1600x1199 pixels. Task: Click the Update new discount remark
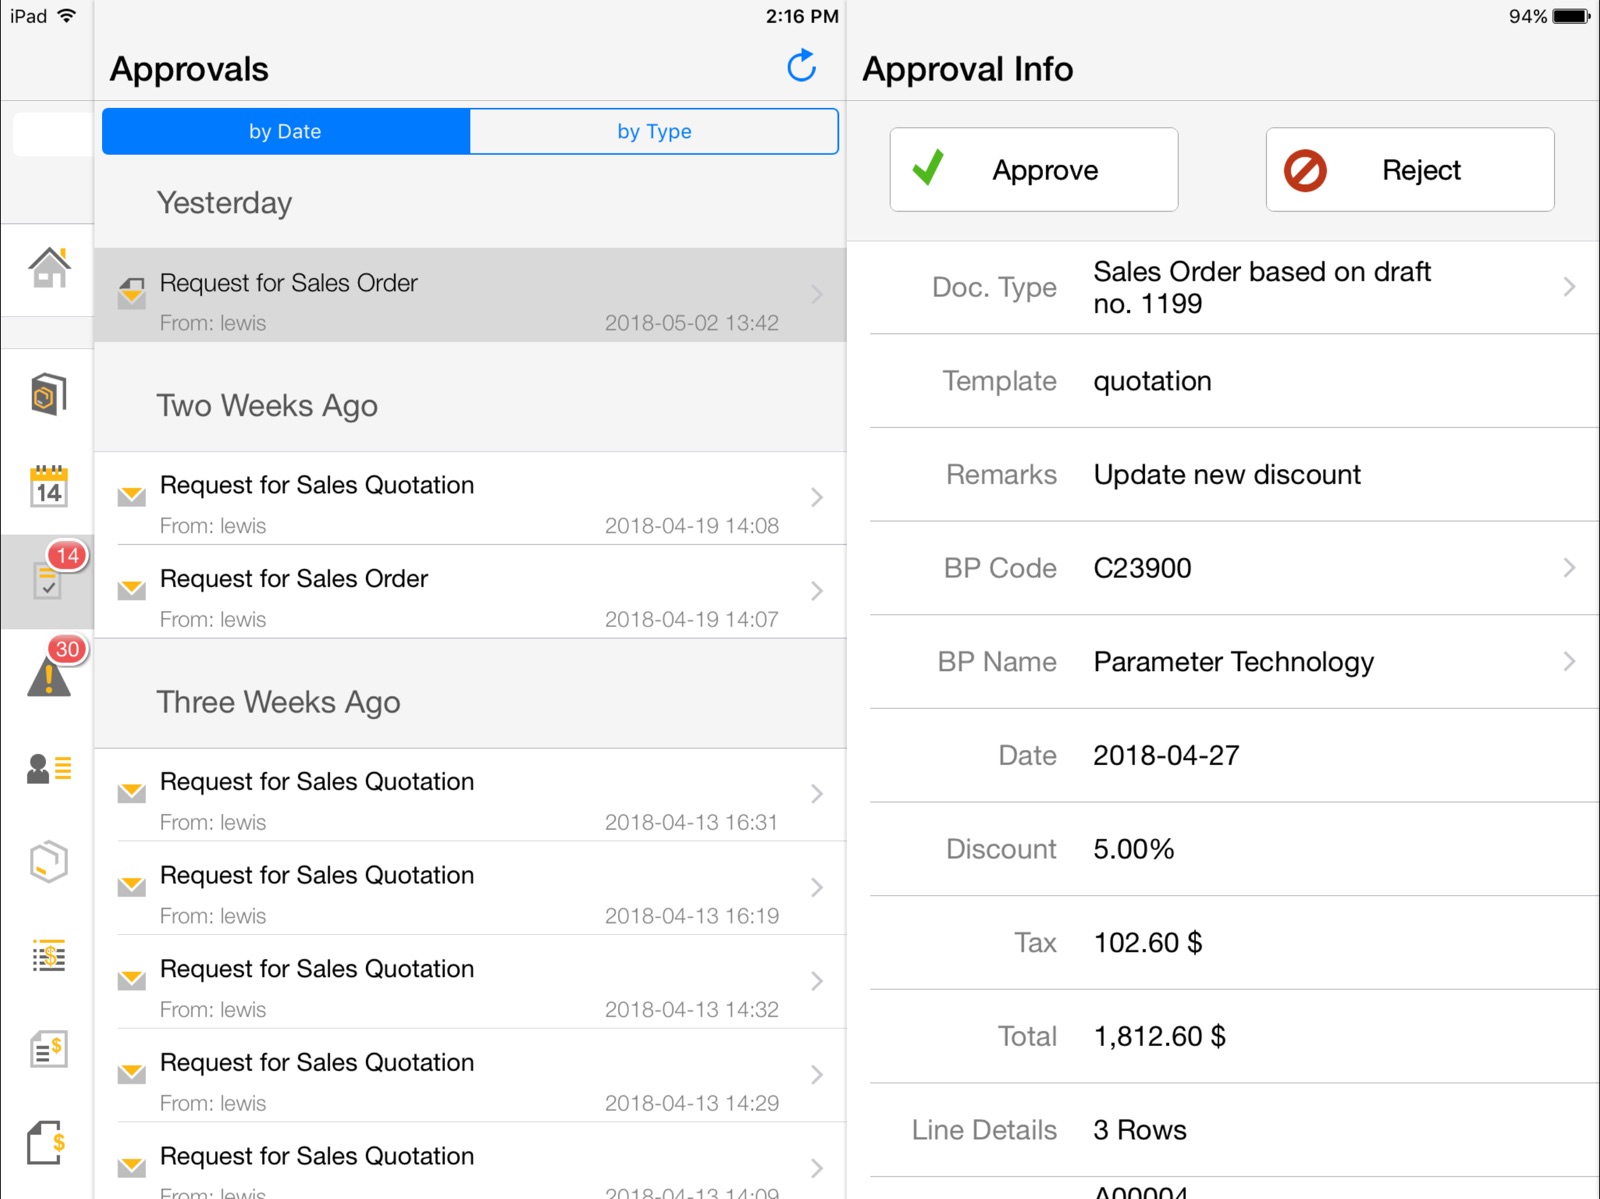pos(1227,474)
